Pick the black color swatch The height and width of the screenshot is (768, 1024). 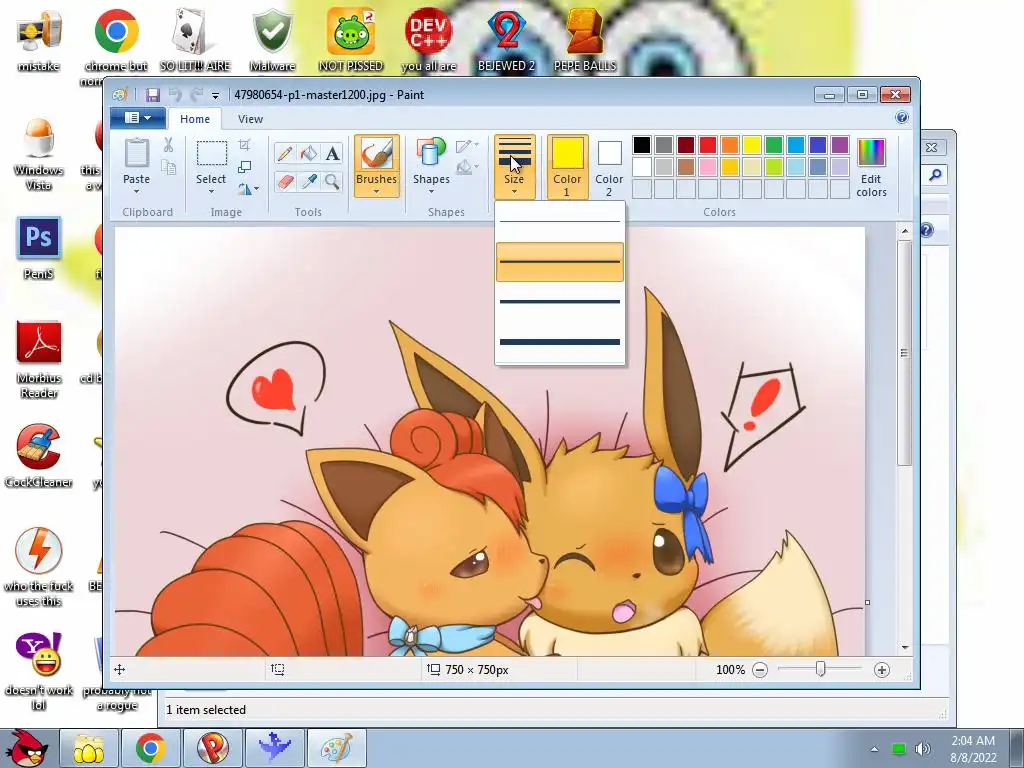(x=642, y=145)
